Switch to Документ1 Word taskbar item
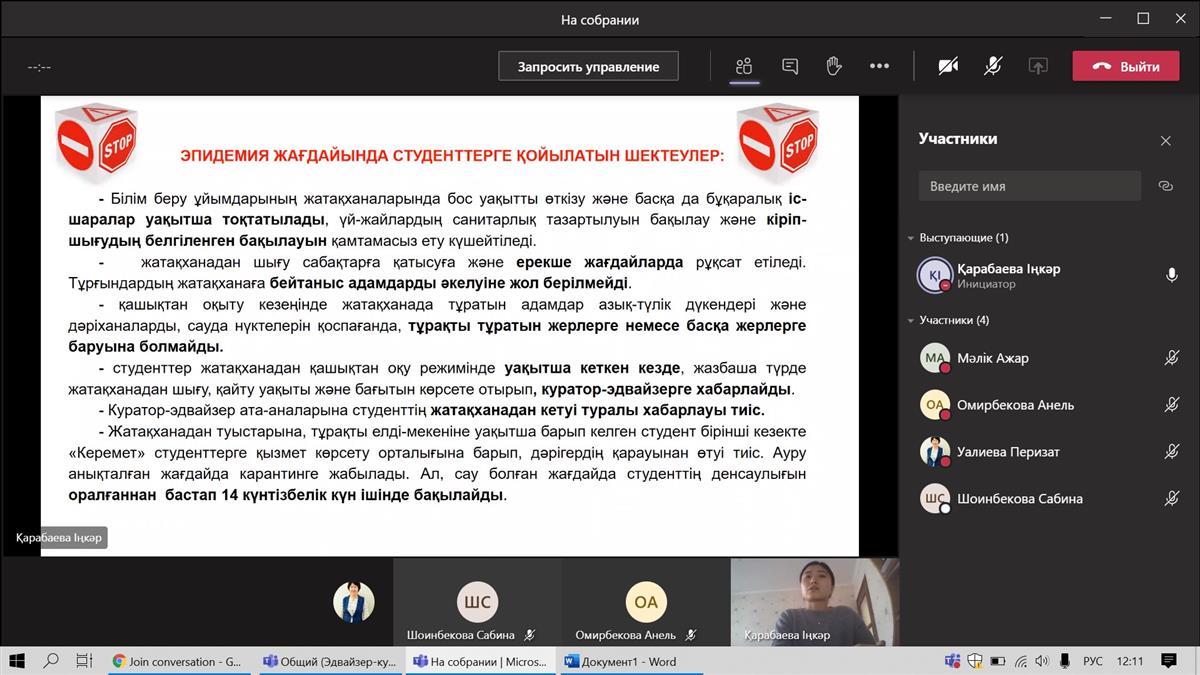The image size is (1200, 675). click(x=621, y=661)
